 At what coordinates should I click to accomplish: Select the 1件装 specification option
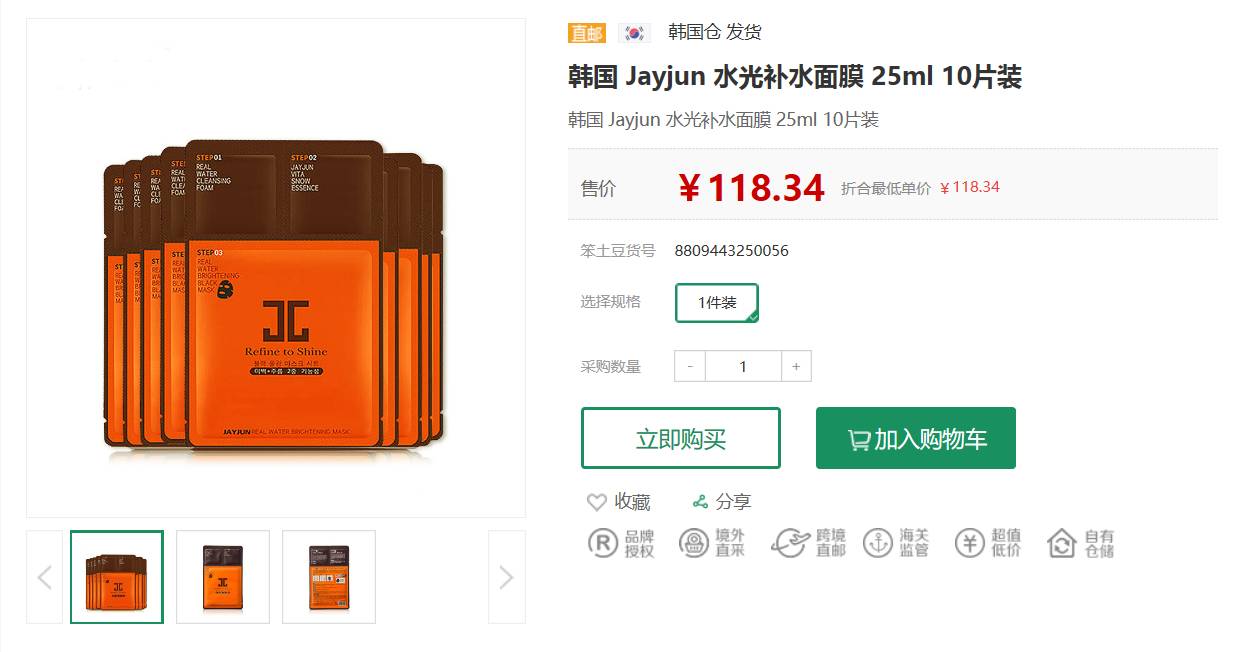[x=717, y=303]
